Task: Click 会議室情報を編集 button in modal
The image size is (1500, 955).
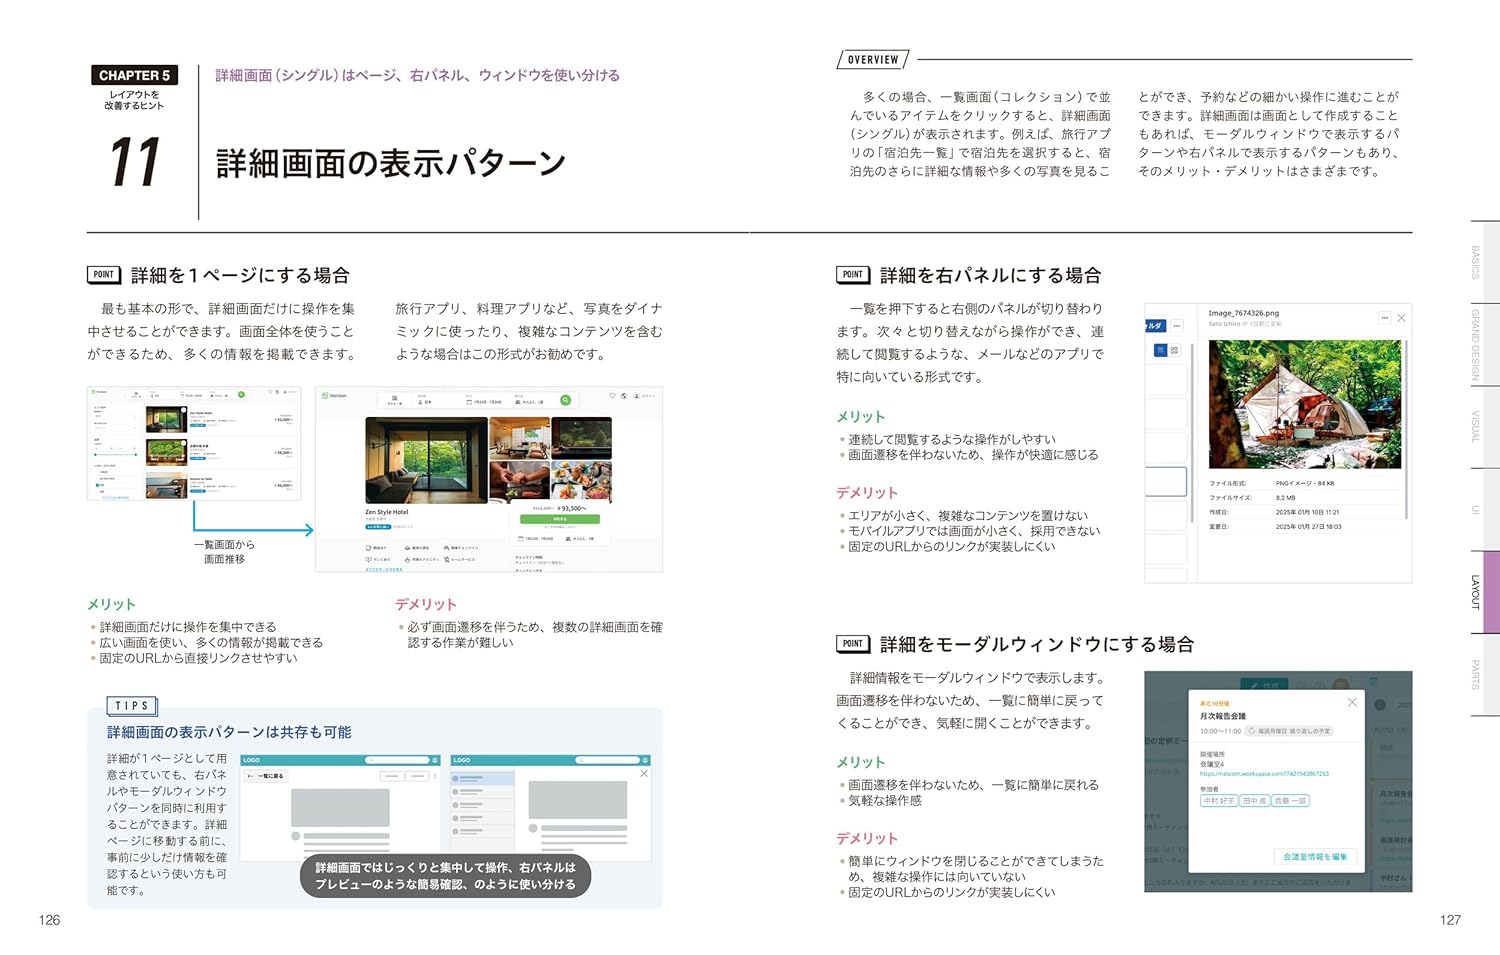Action: point(1316,856)
